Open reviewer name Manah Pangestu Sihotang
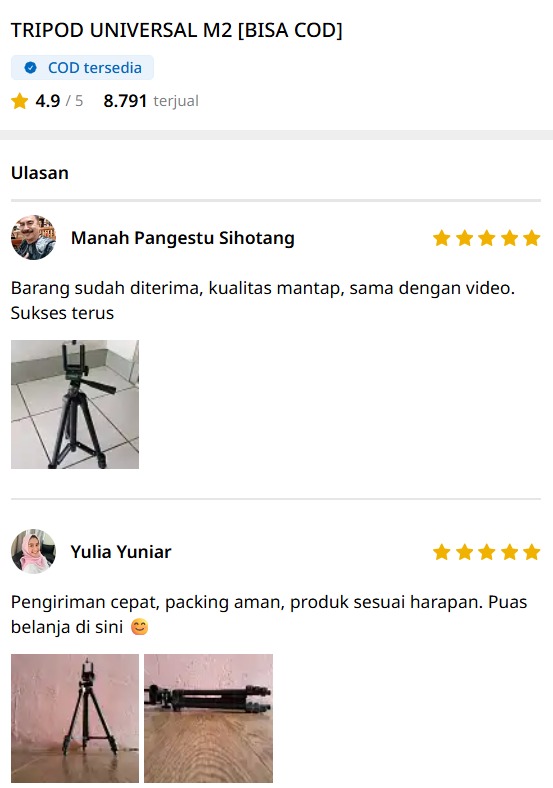This screenshot has height=788, width=553. (x=182, y=238)
